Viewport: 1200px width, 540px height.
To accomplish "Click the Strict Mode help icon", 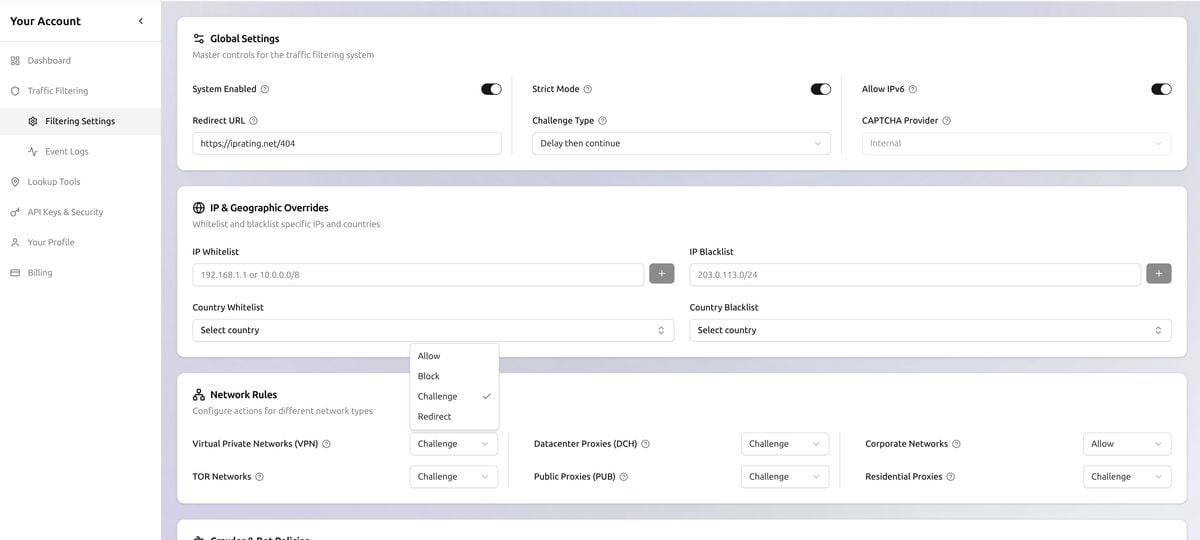I will click(x=588, y=89).
